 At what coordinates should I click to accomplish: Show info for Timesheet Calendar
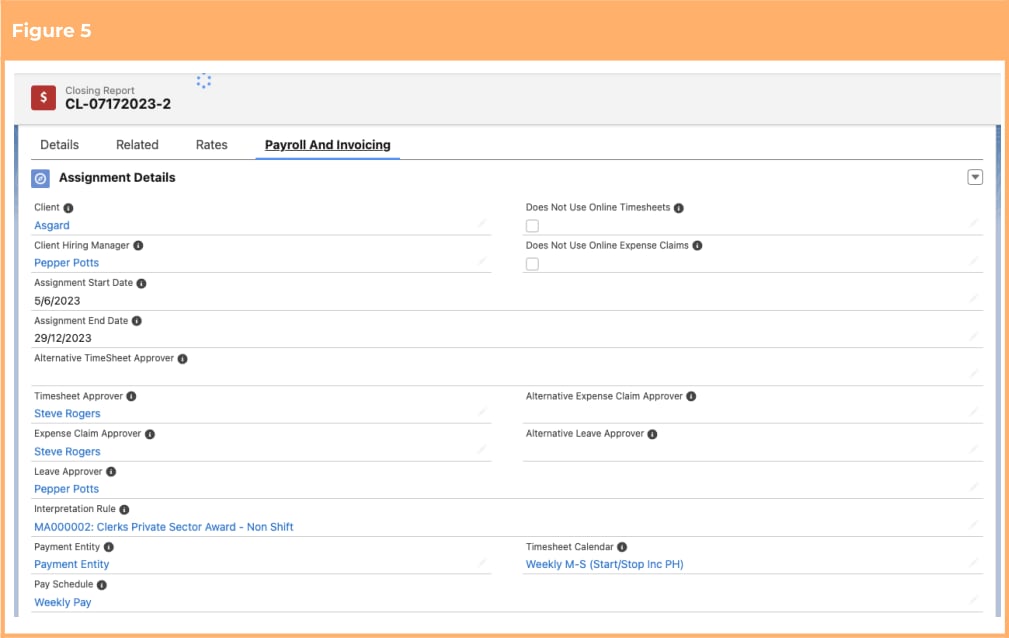(x=622, y=547)
